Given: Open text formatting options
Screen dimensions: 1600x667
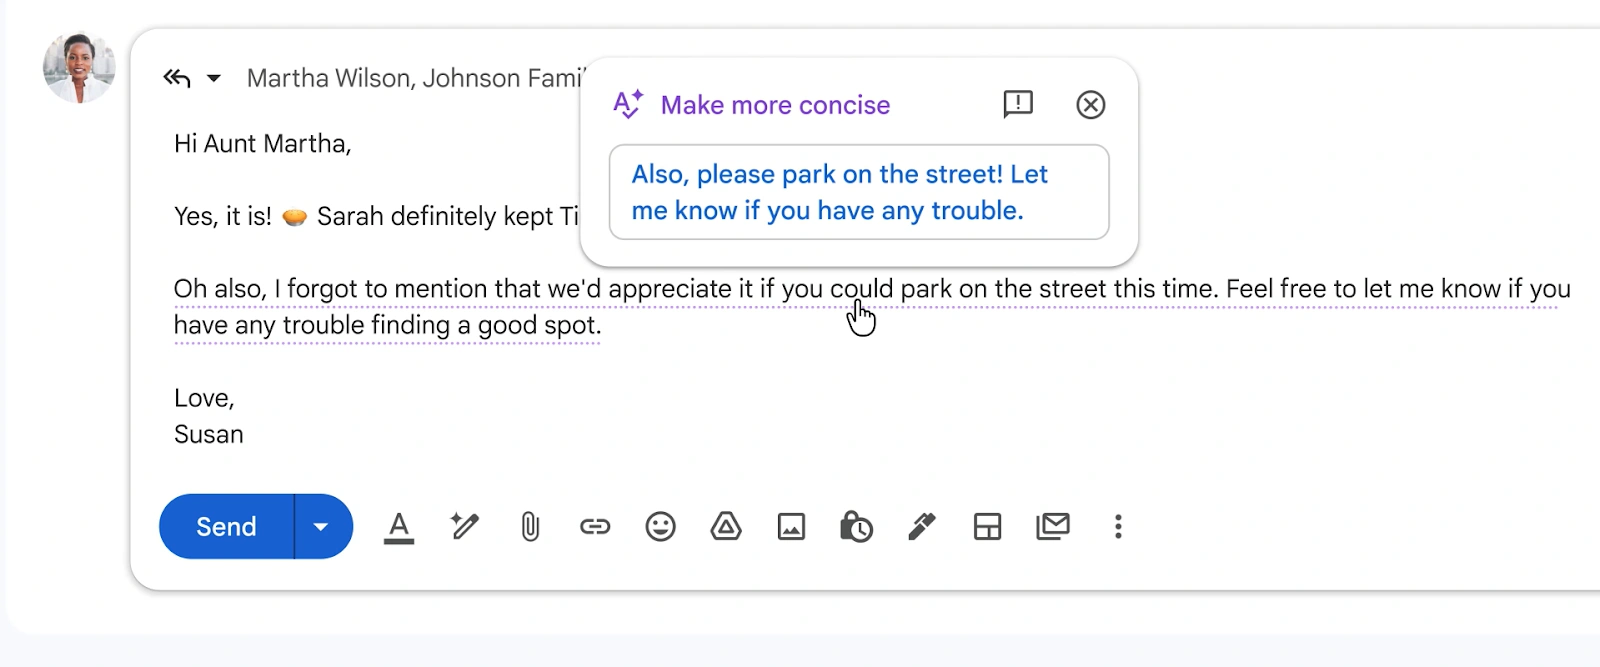Looking at the screenshot, I should coord(399,527).
